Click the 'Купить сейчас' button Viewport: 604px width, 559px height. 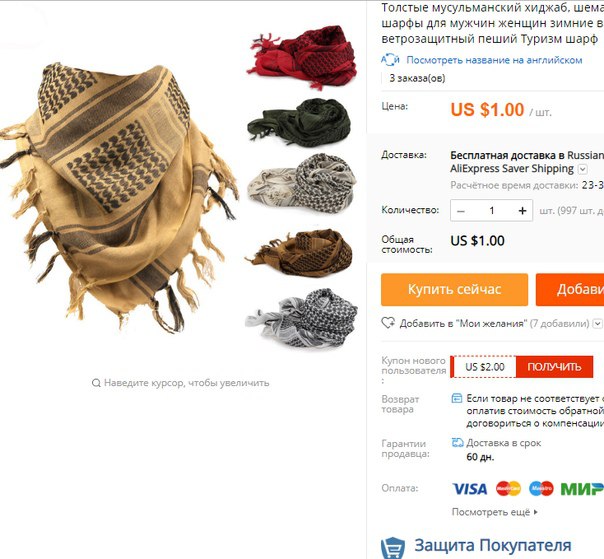pos(455,290)
